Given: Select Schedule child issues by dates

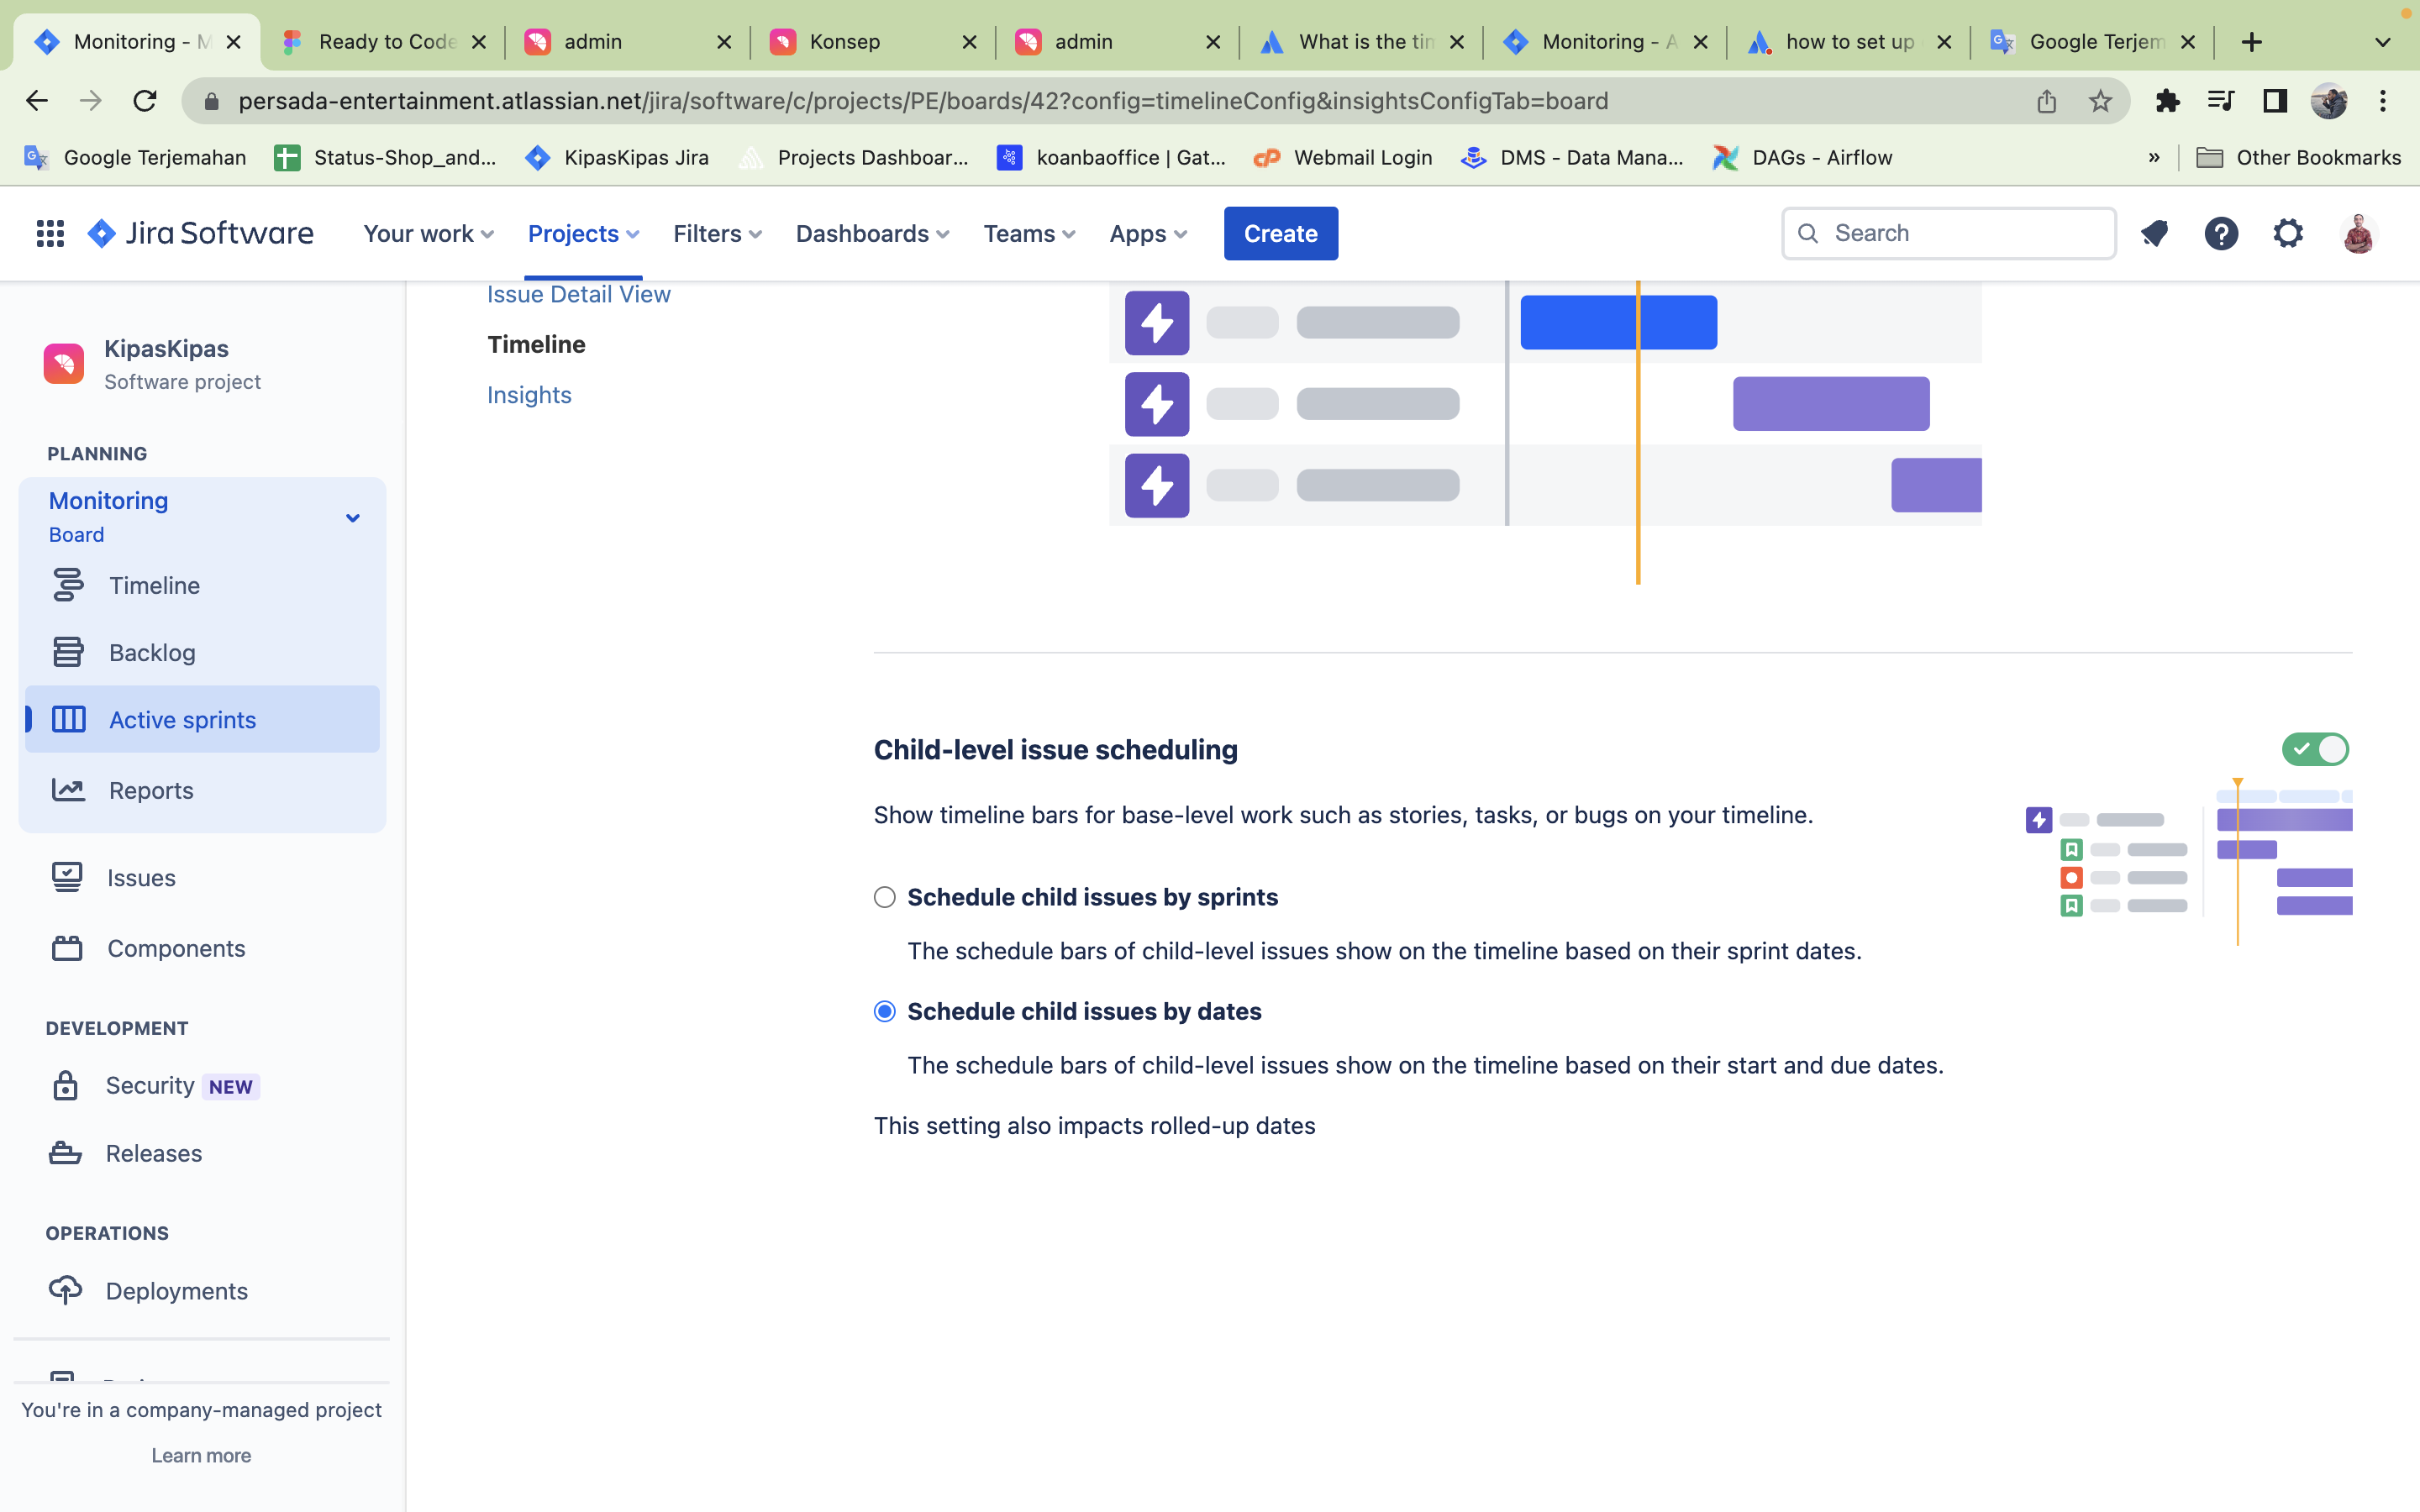Looking at the screenshot, I should (884, 1011).
